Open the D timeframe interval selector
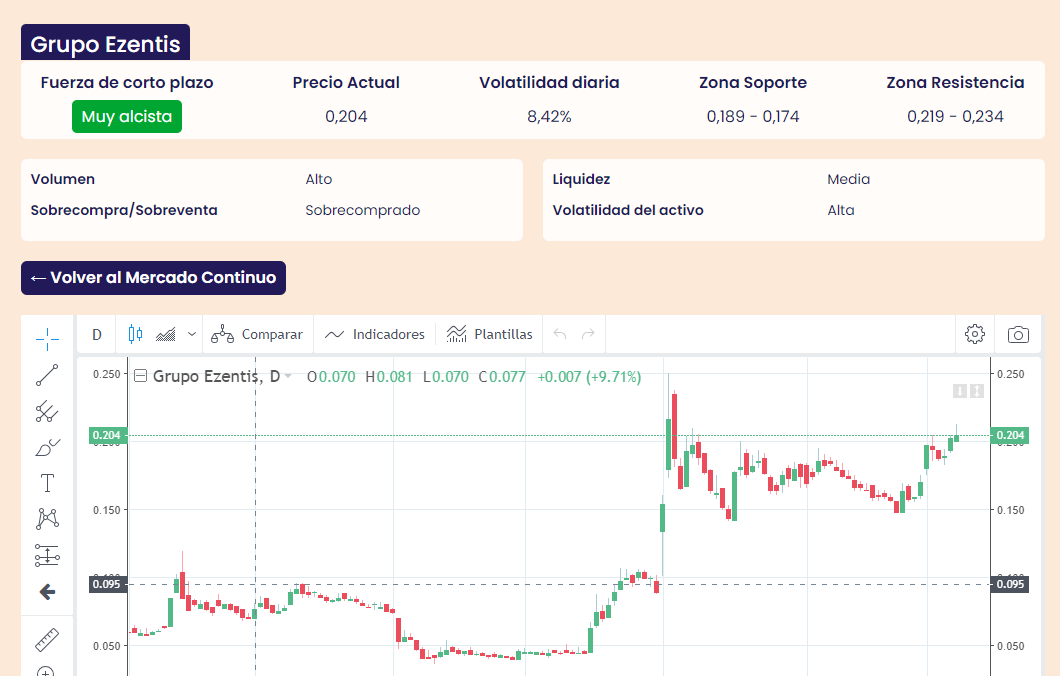 [x=97, y=334]
